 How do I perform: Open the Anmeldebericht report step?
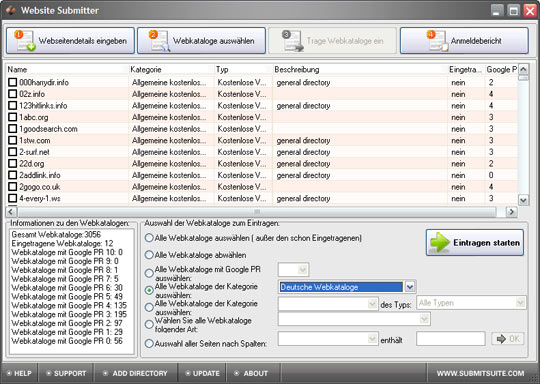click(x=464, y=41)
